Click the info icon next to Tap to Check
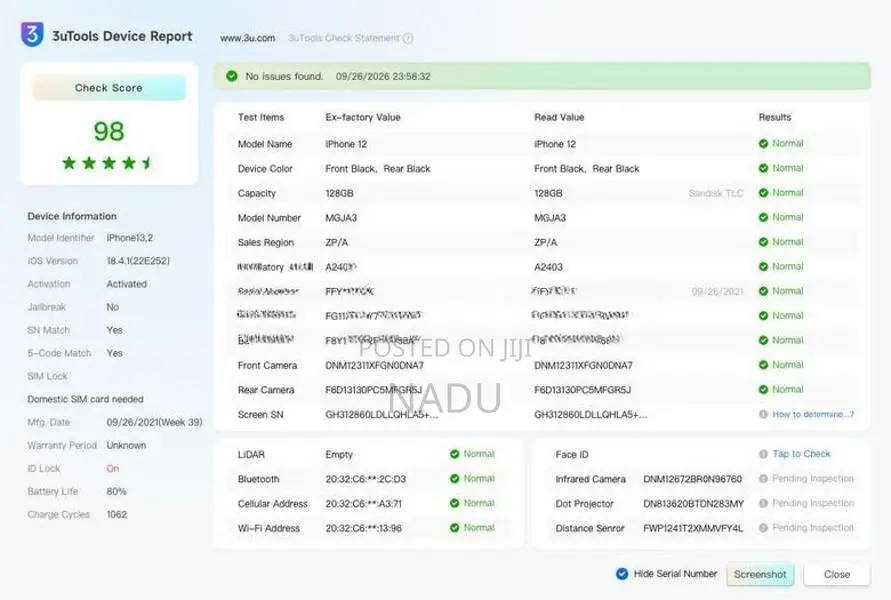Viewport: 891px width, 600px height. click(x=763, y=454)
